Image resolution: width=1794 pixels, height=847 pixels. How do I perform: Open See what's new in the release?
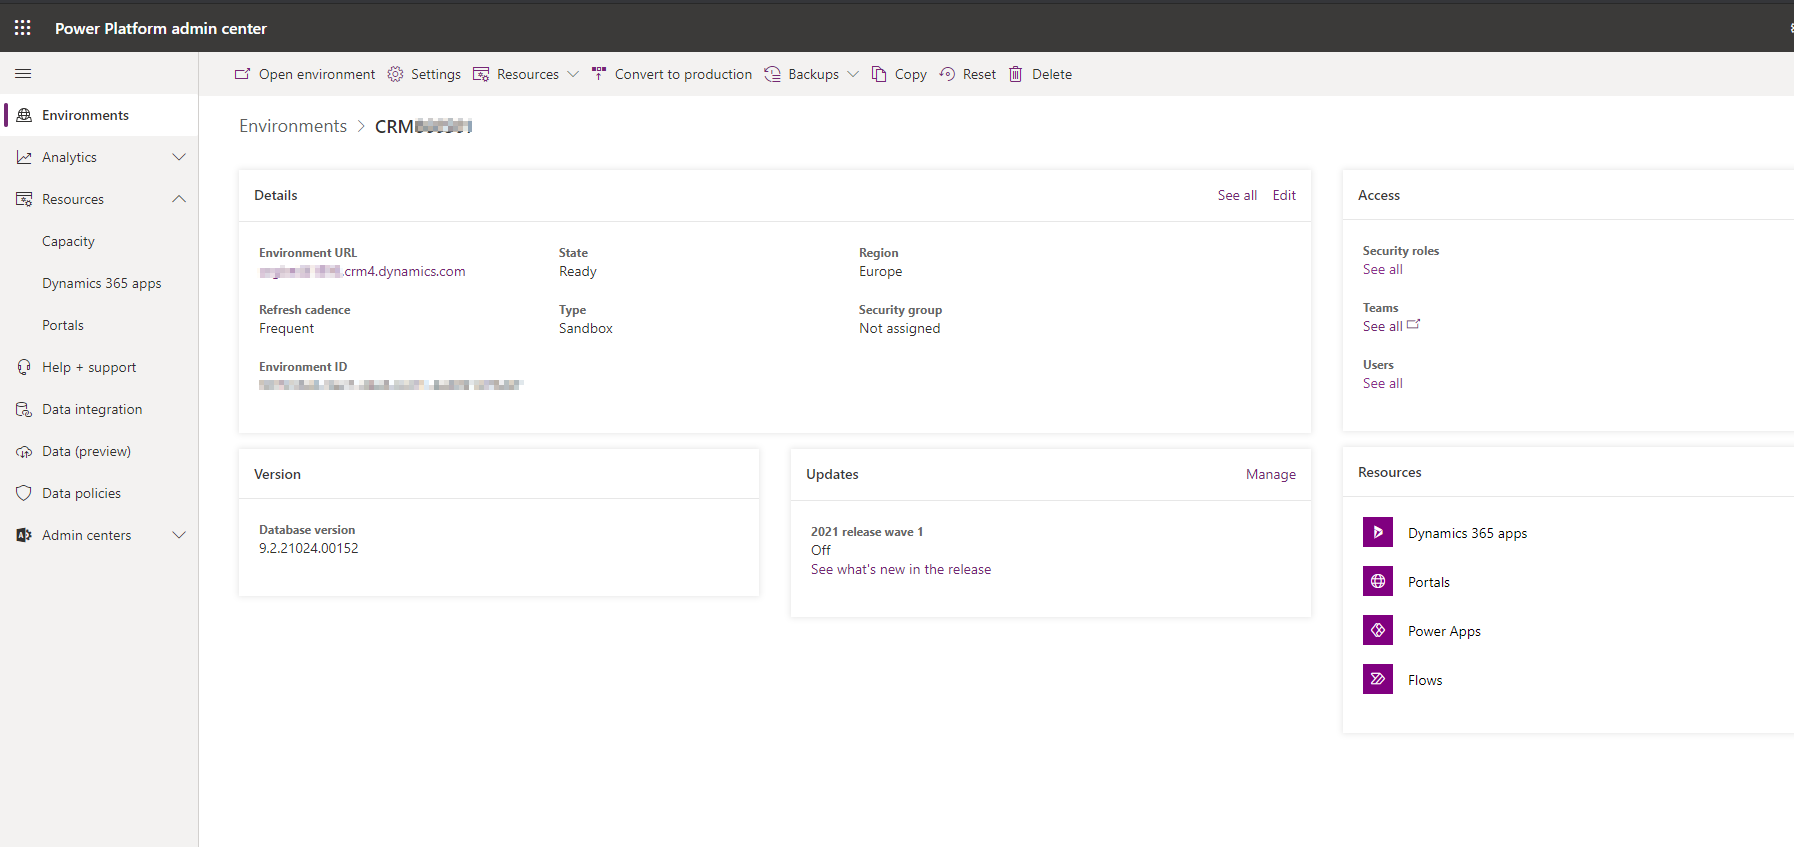[x=901, y=569]
